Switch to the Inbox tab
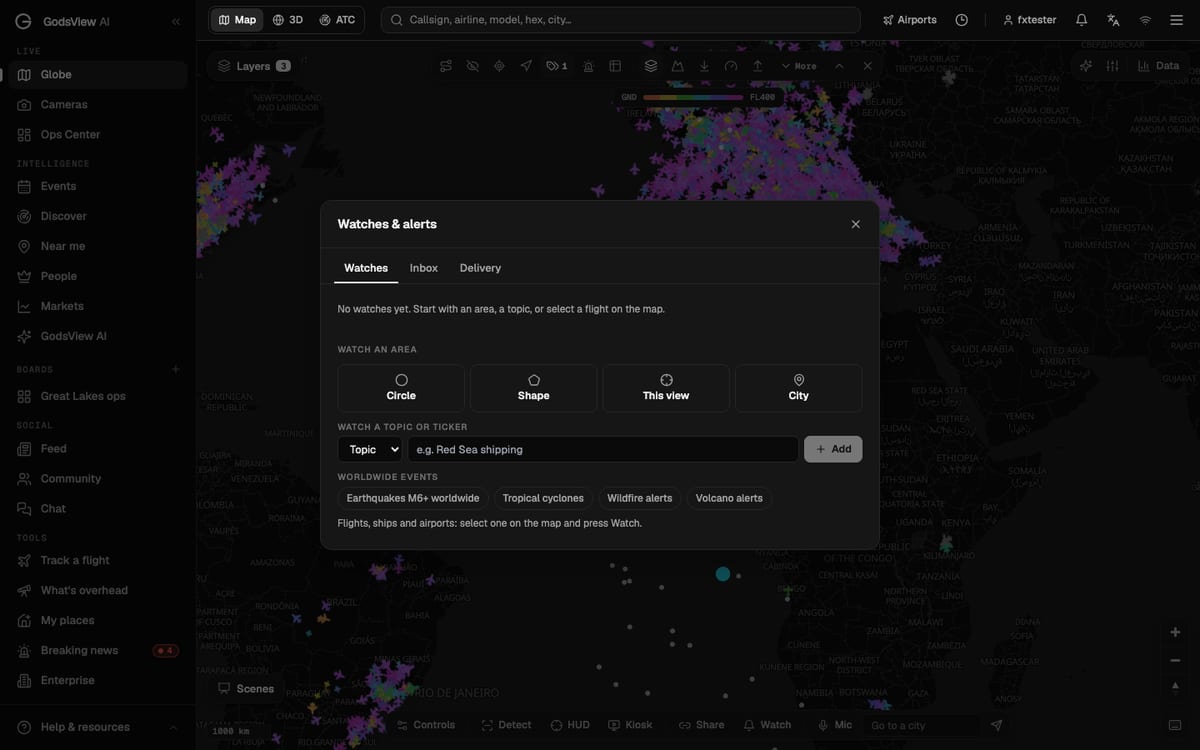 point(424,268)
